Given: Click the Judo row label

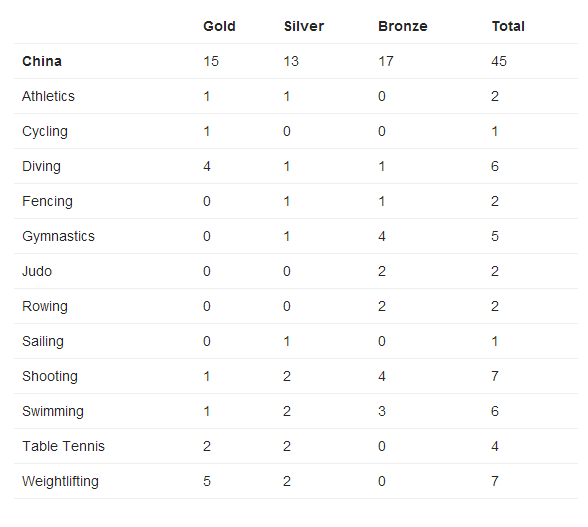Looking at the screenshot, I should [x=37, y=271].
